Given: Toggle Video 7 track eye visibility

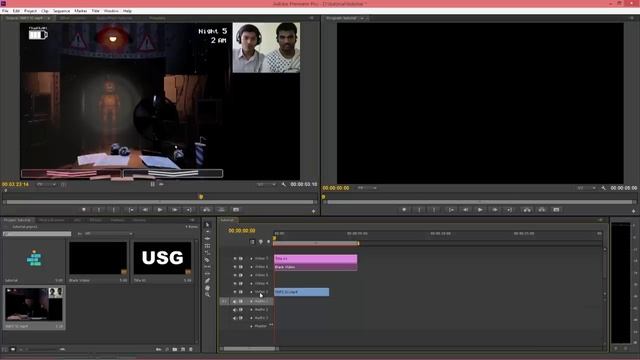Looking at the screenshot, I should (x=235, y=259).
